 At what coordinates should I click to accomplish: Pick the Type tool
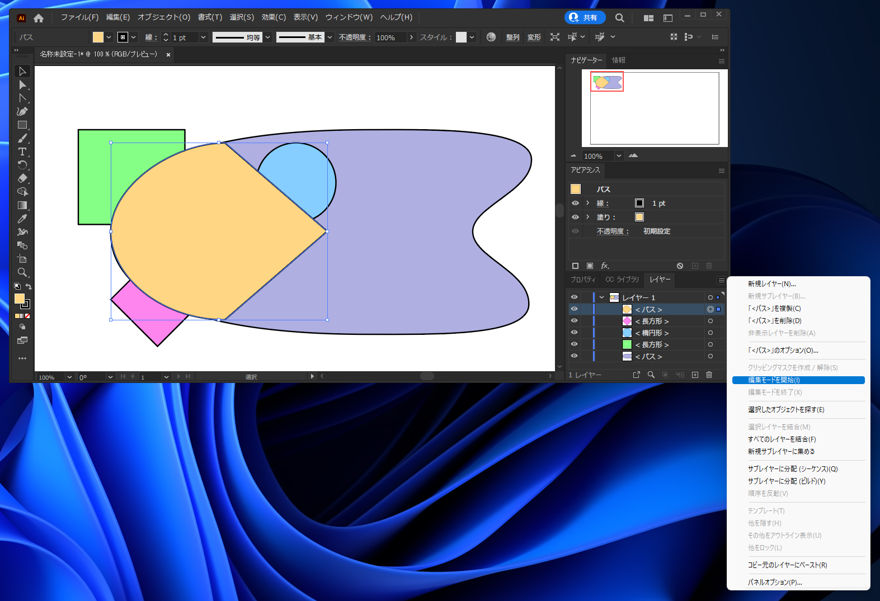tap(22, 152)
